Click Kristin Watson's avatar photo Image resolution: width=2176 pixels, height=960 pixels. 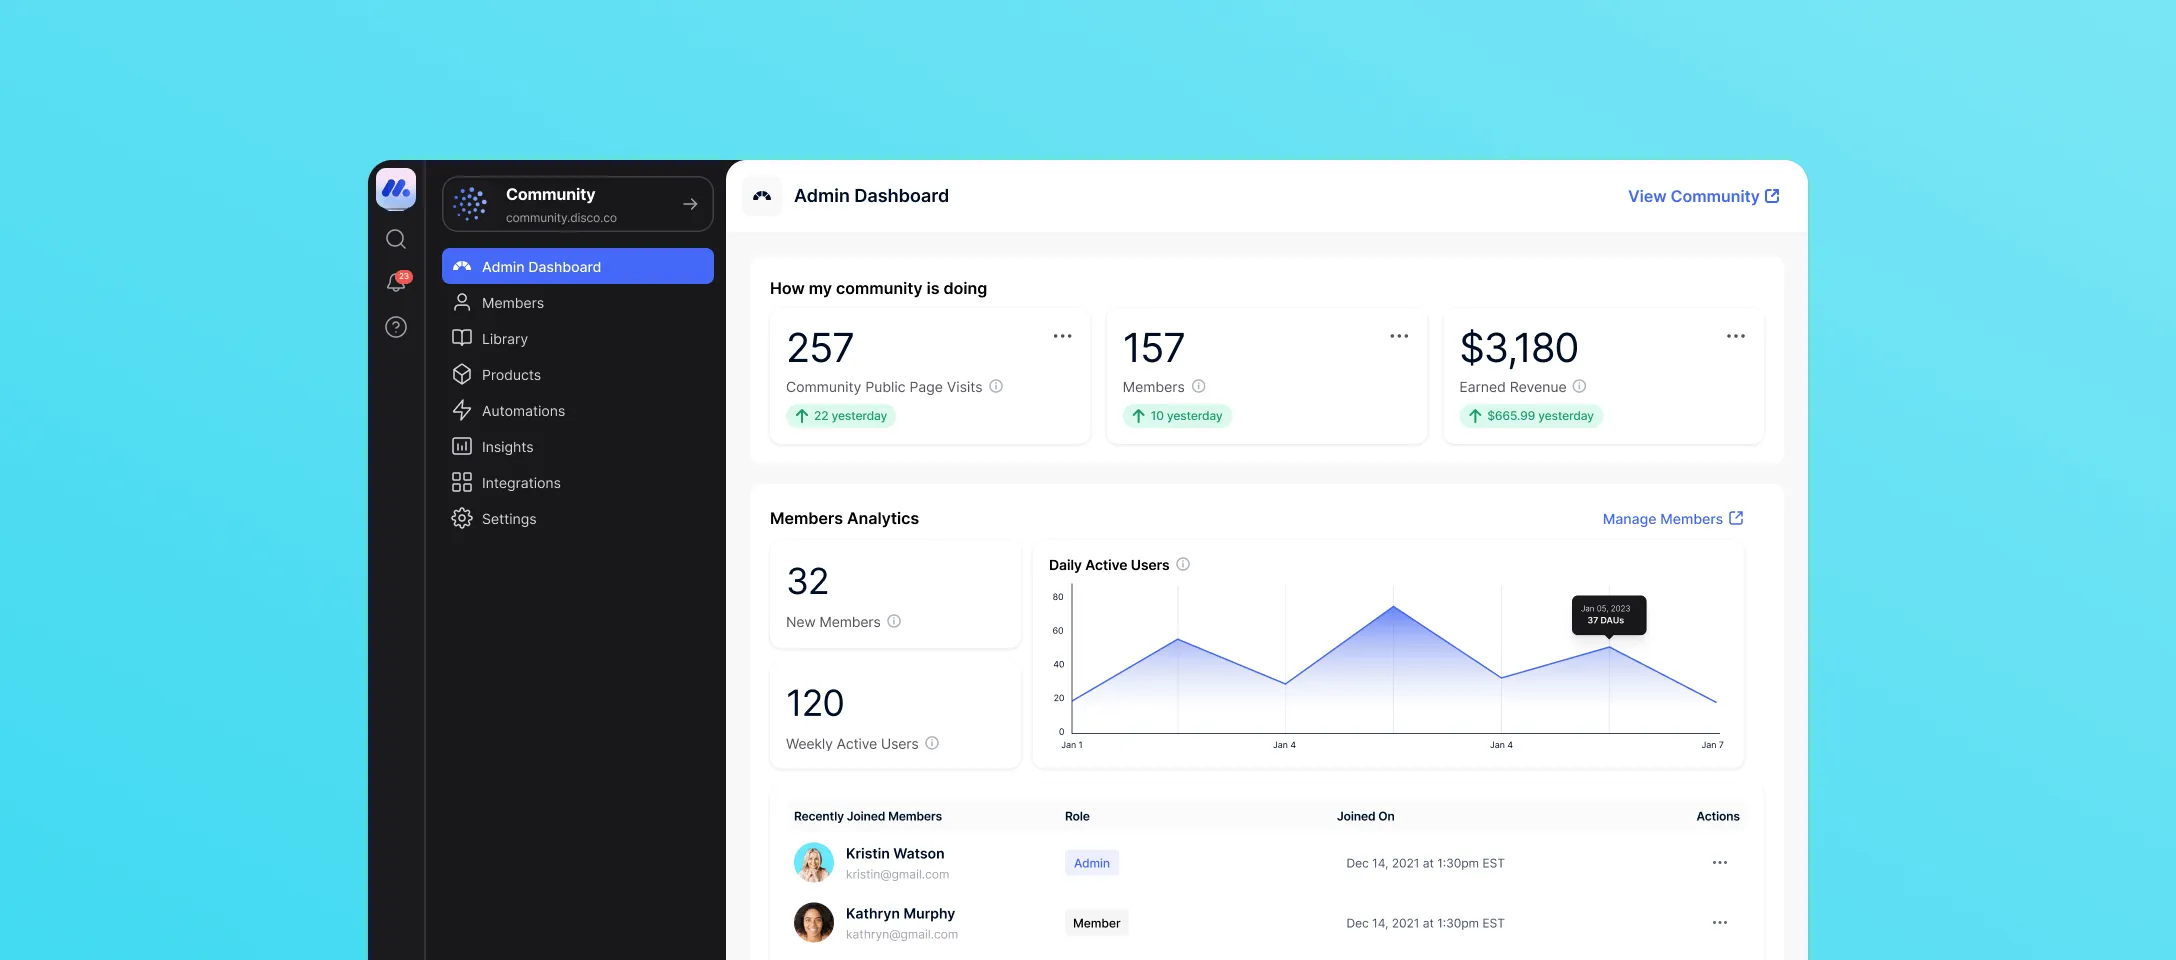pyautogui.click(x=814, y=862)
